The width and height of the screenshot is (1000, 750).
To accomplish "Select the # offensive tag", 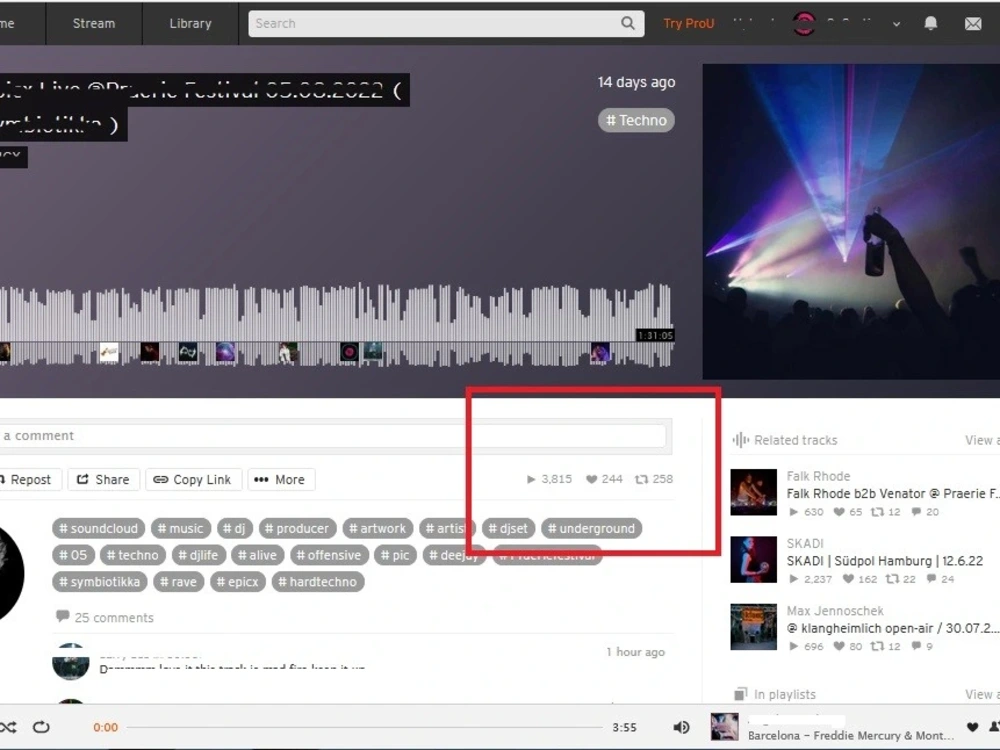I will pyautogui.click(x=329, y=555).
